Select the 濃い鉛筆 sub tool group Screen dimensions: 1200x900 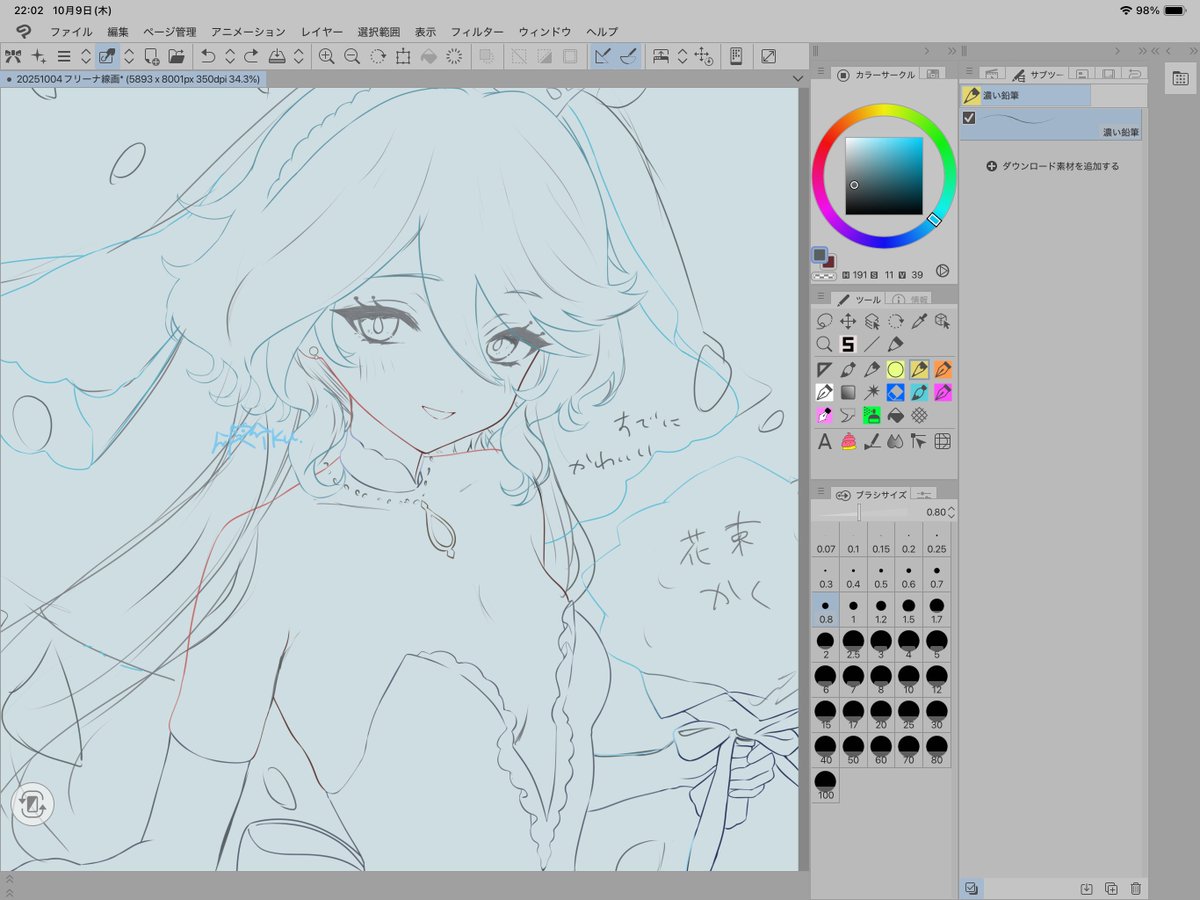click(1025, 95)
